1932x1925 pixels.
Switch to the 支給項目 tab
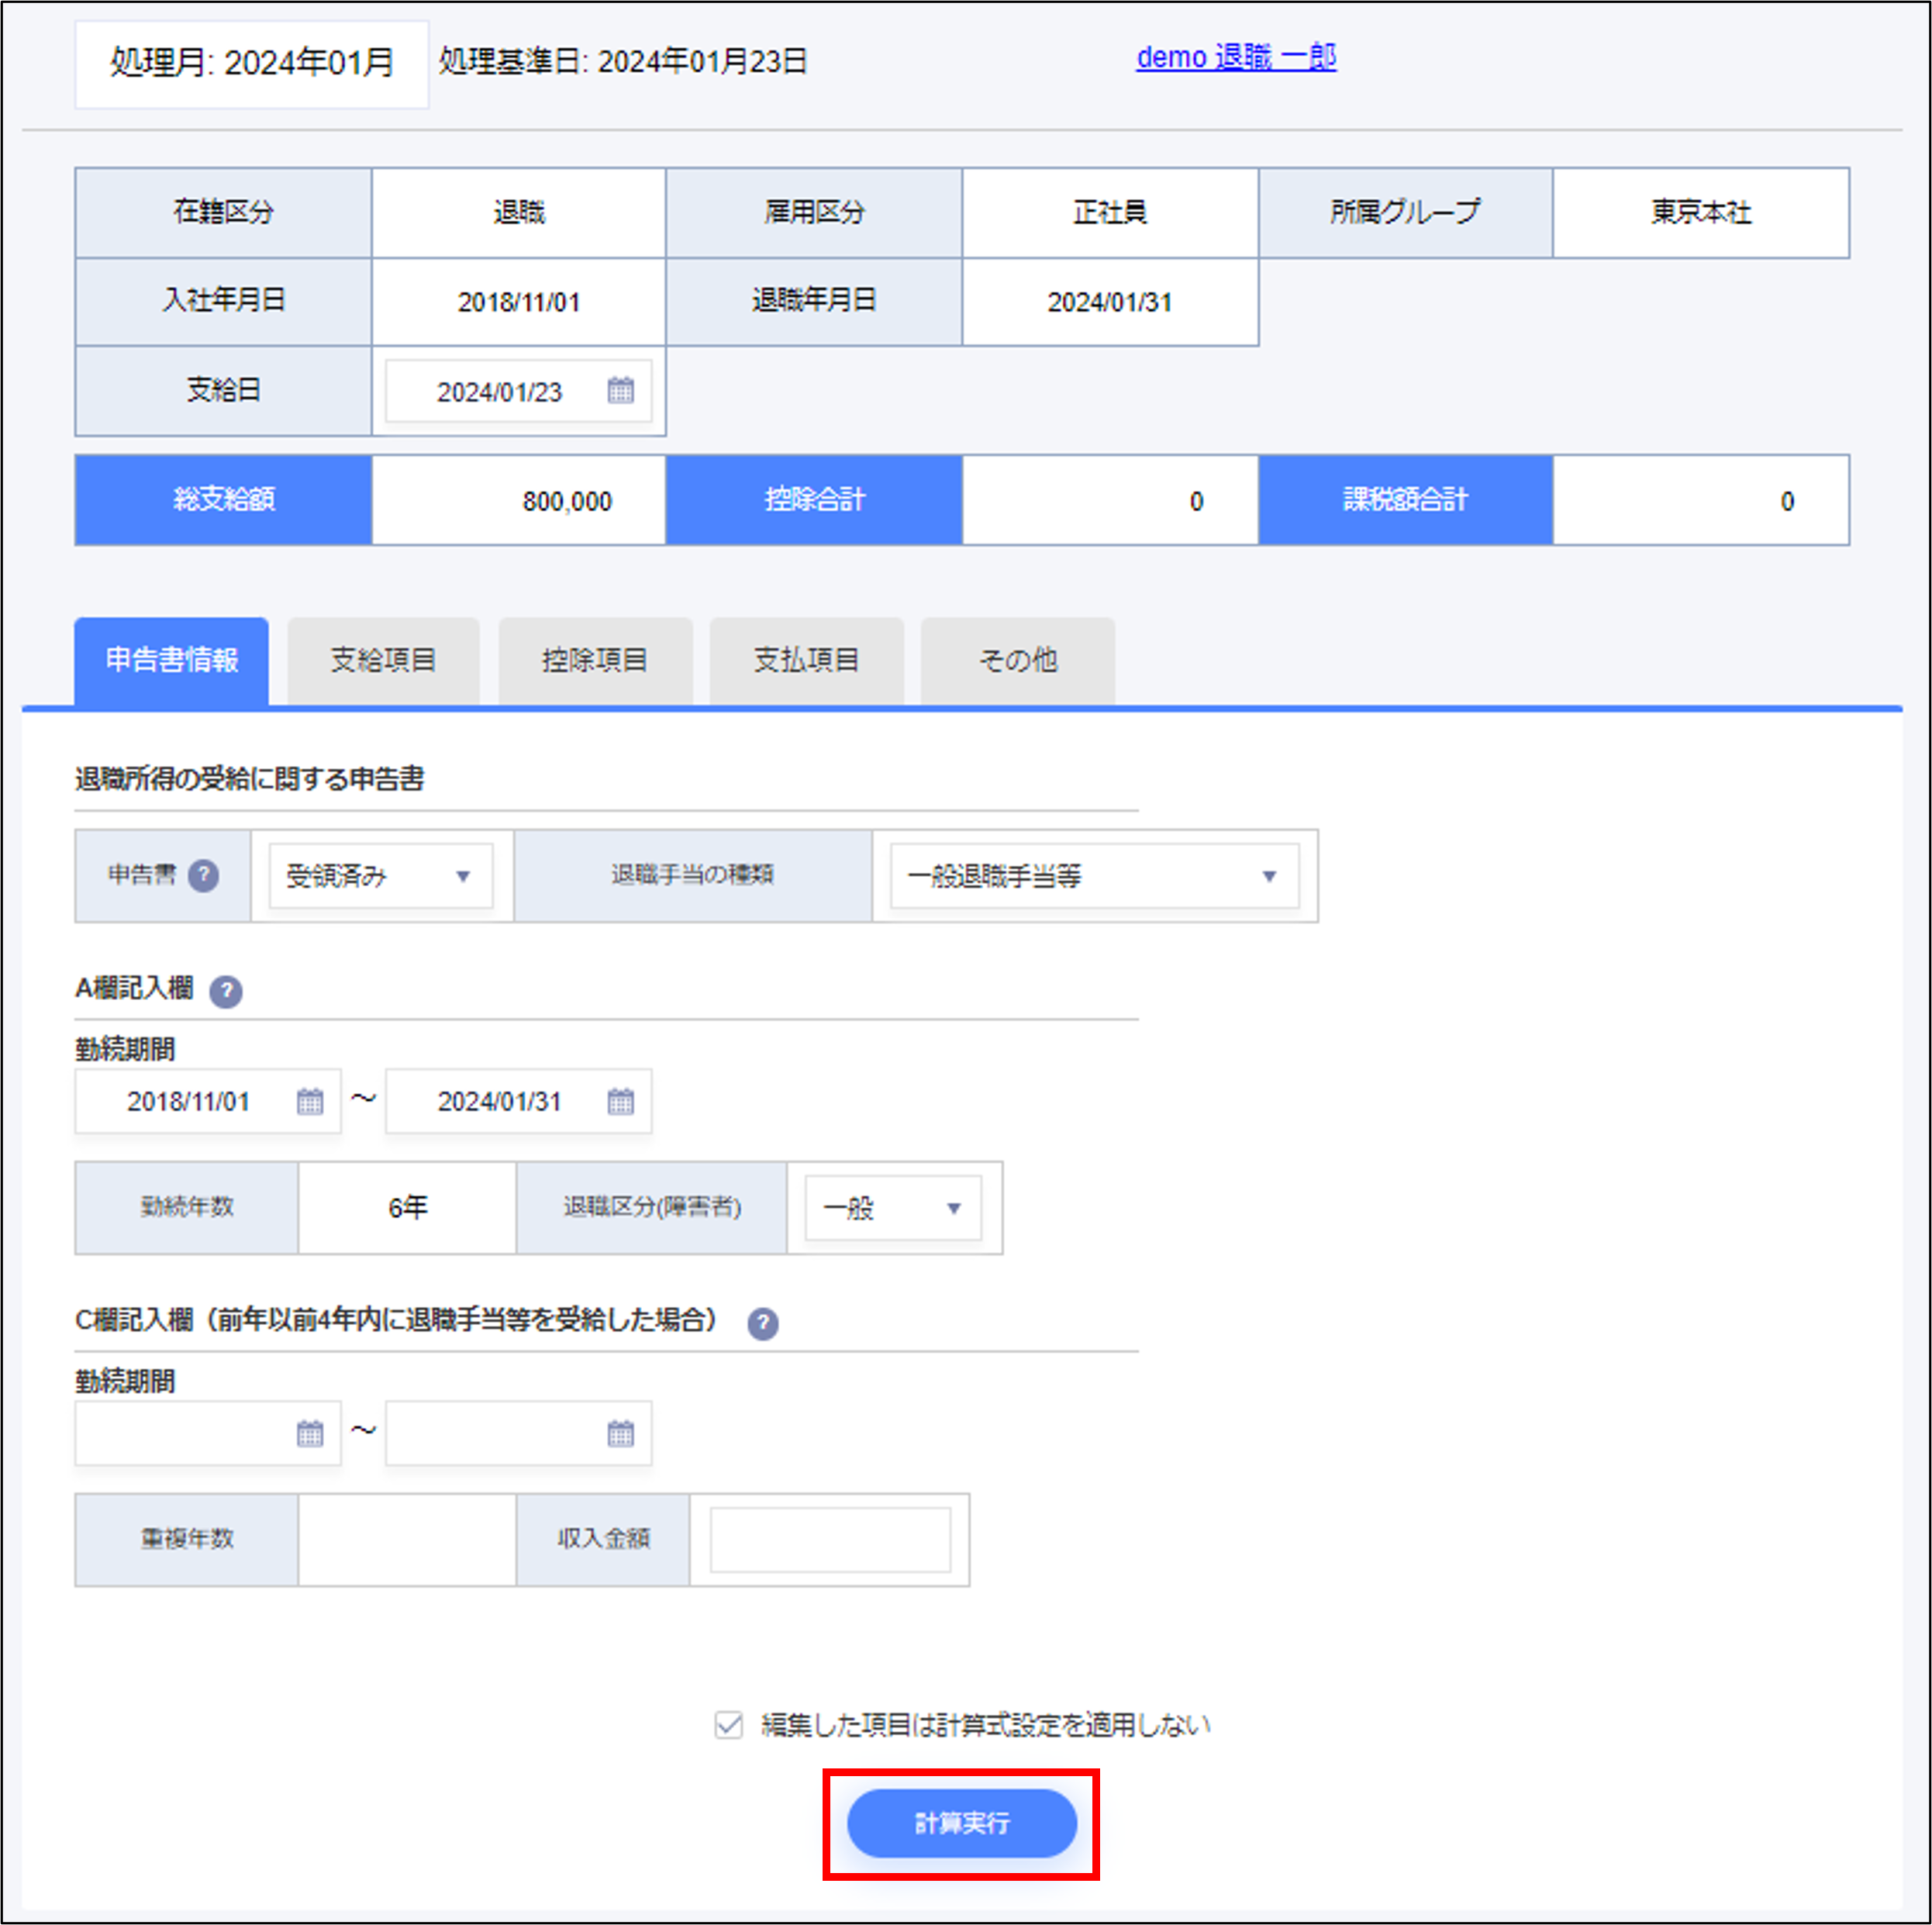383,659
